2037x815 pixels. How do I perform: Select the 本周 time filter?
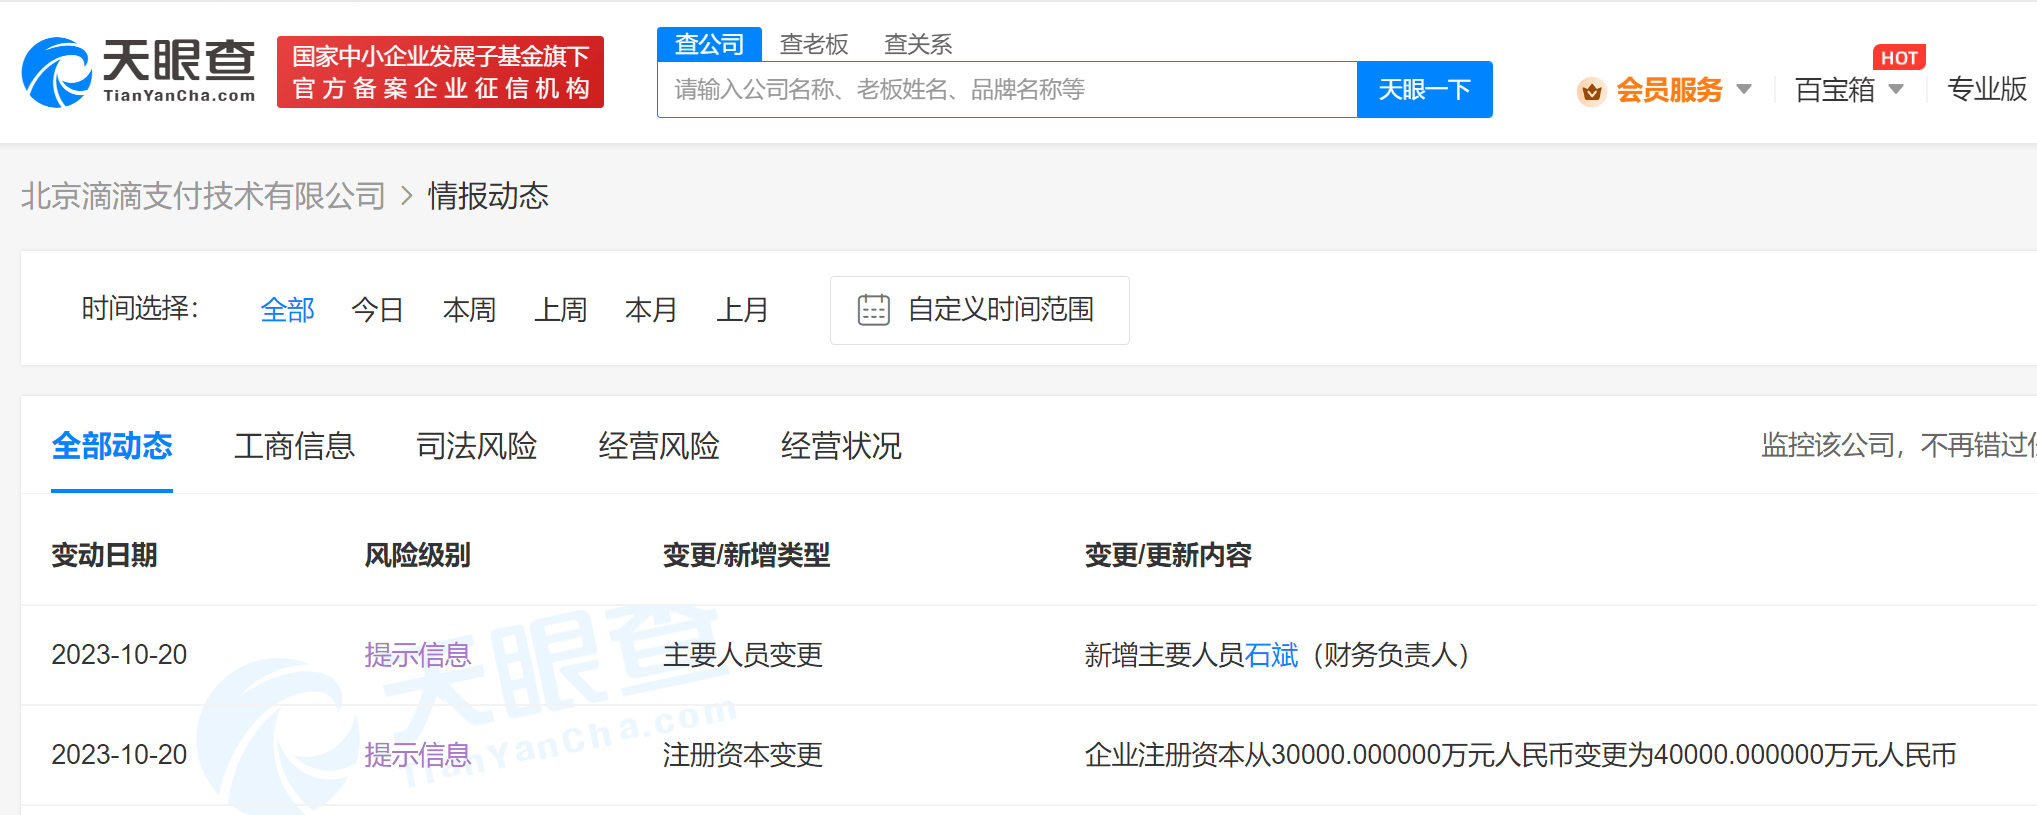coord(469,310)
